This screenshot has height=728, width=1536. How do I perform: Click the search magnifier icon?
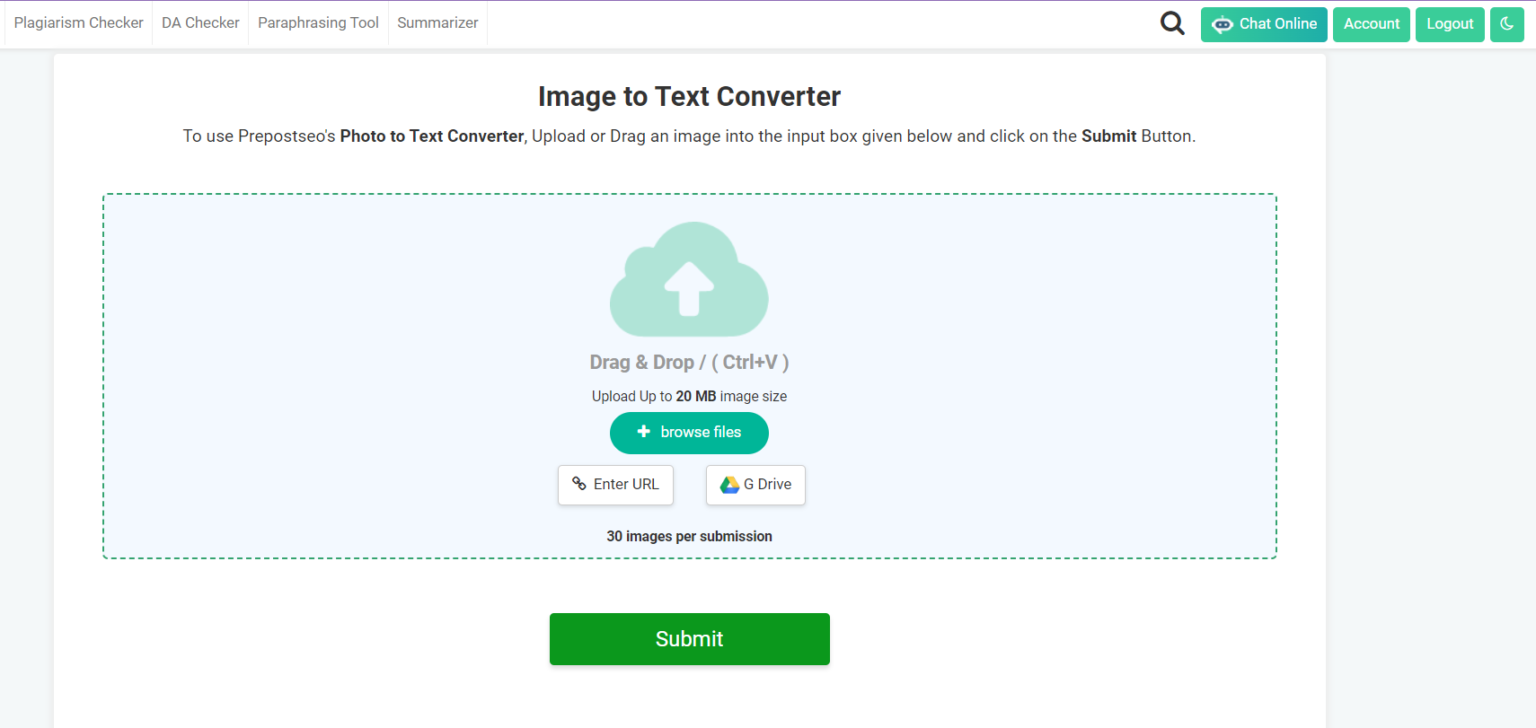pyautogui.click(x=1172, y=23)
